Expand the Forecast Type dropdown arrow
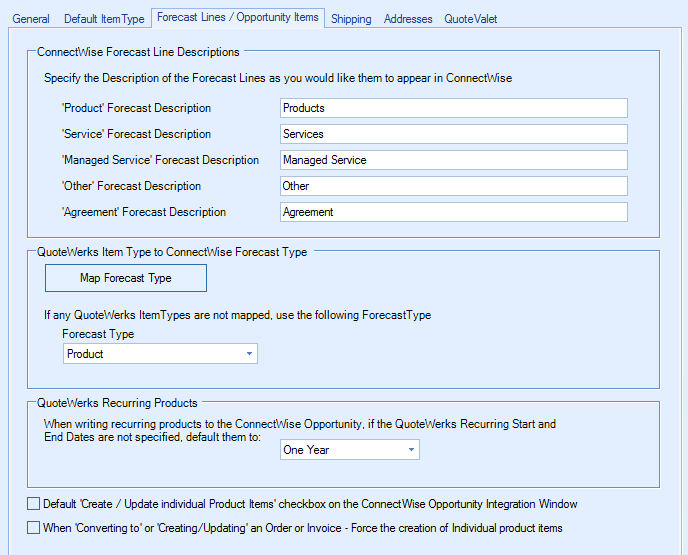Screen dimensions: 688x555 tap(249, 354)
